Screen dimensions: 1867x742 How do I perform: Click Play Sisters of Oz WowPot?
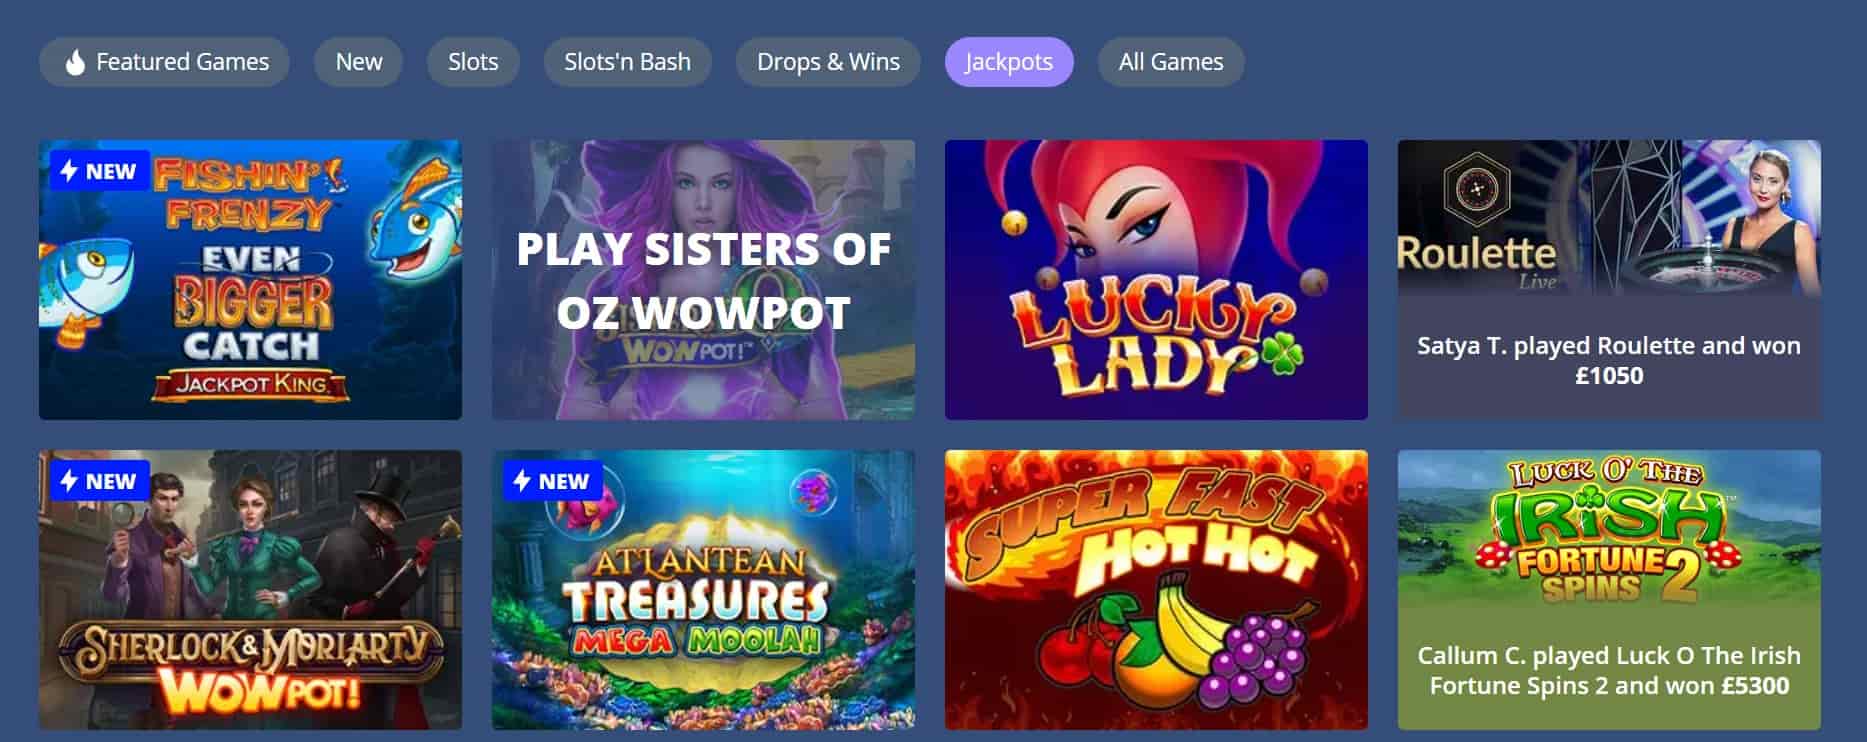click(x=703, y=280)
